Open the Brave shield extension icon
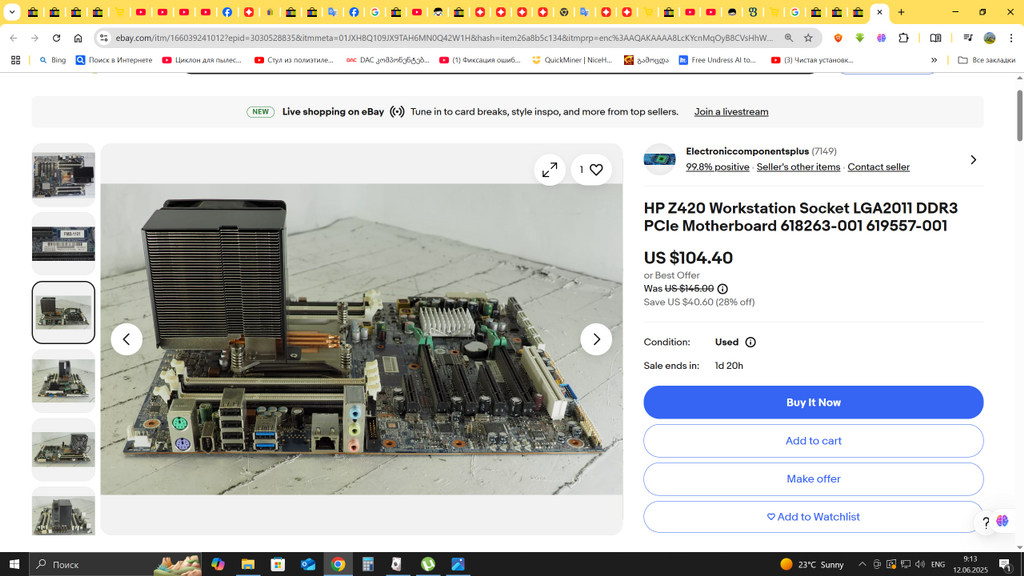Viewport: 1024px width, 576px height. coord(838,38)
